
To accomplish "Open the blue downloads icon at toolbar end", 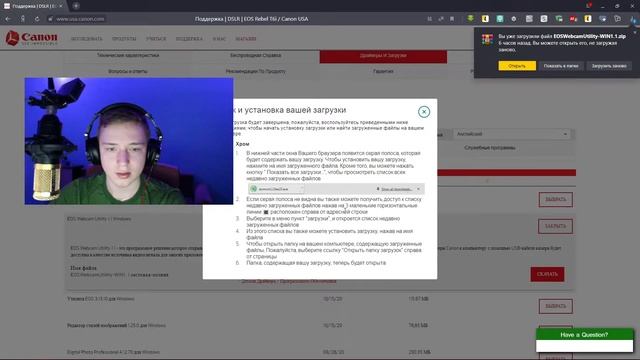I will 633,19.
